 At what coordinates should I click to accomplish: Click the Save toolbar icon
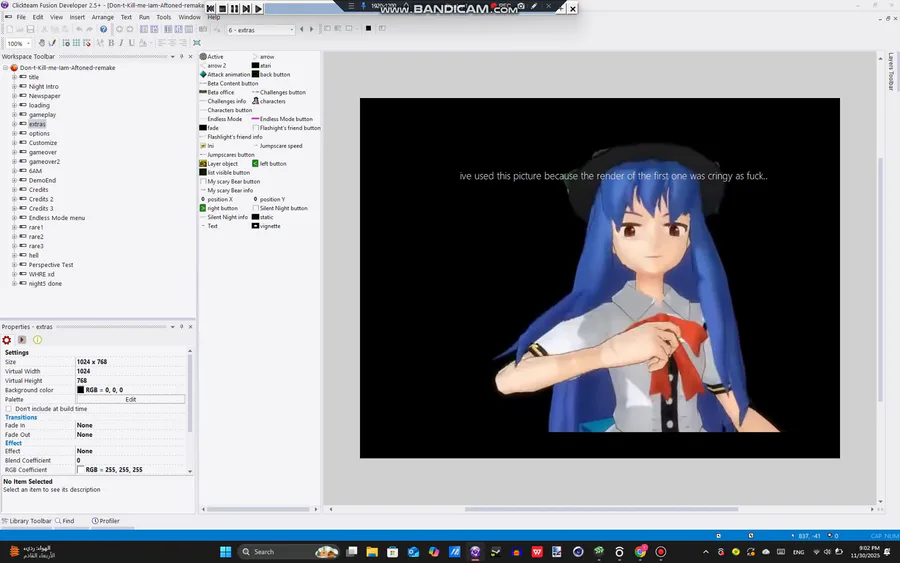click(30, 29)
